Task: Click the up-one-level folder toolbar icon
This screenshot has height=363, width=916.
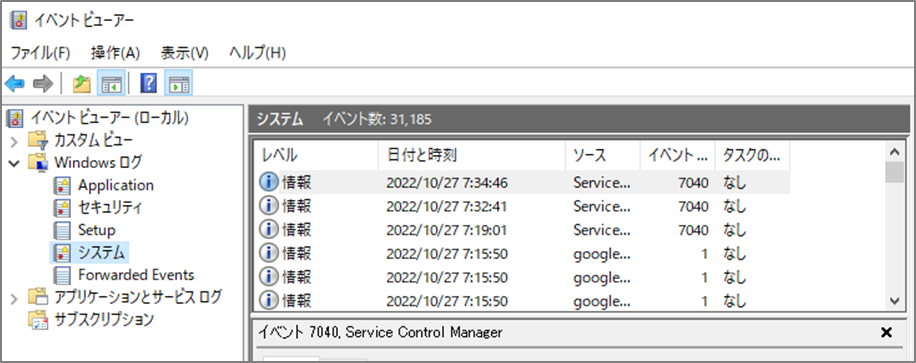Action: tap(81, 84)
